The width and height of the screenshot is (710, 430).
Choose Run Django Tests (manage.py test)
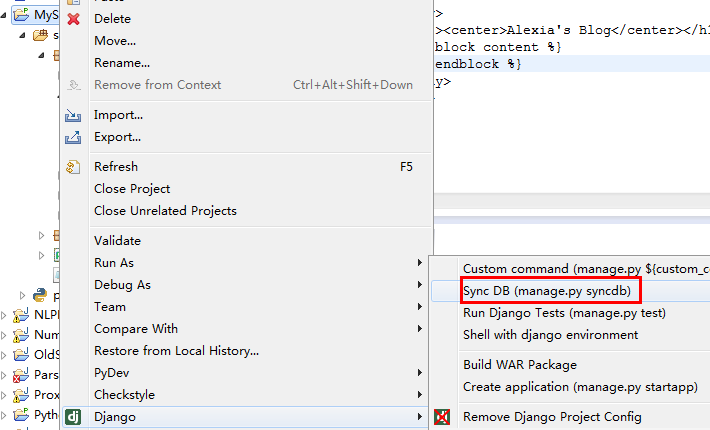point(564,313)
